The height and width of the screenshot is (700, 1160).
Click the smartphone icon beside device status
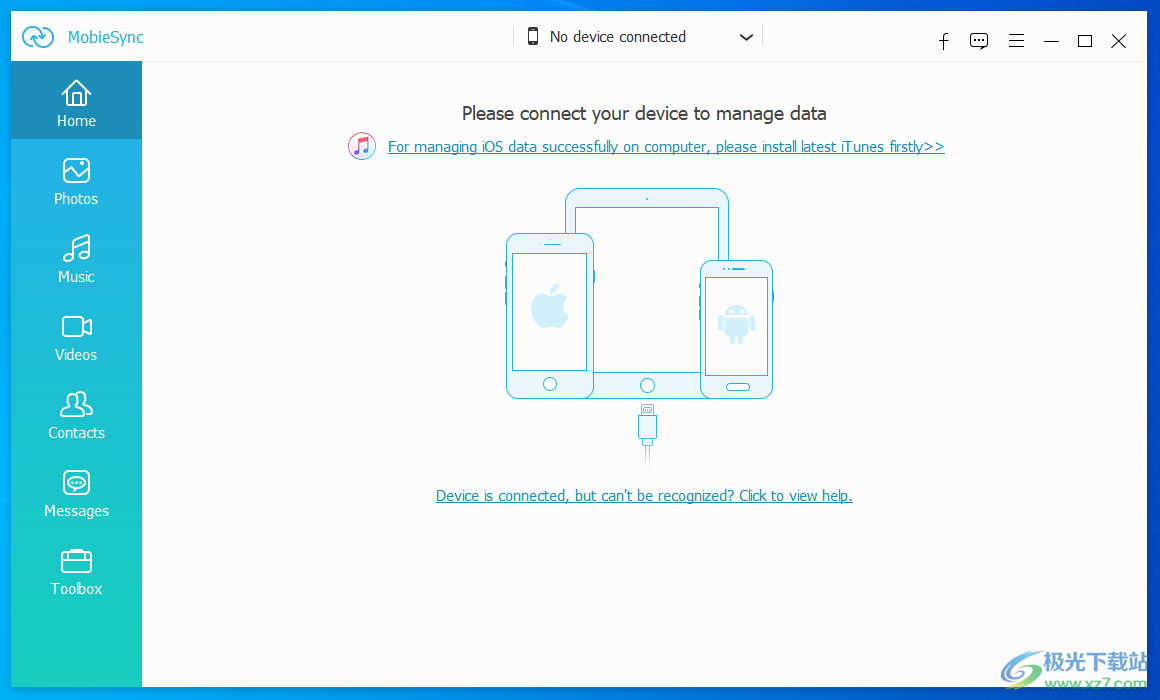click(x=533, y=36)
